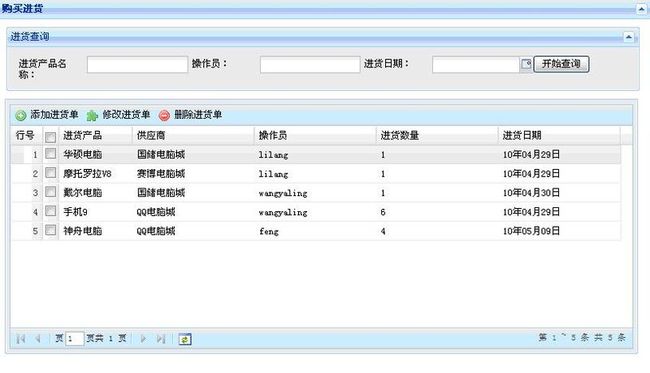
Task: Click the 进货日期 date input field
Action: click(476, 65)
